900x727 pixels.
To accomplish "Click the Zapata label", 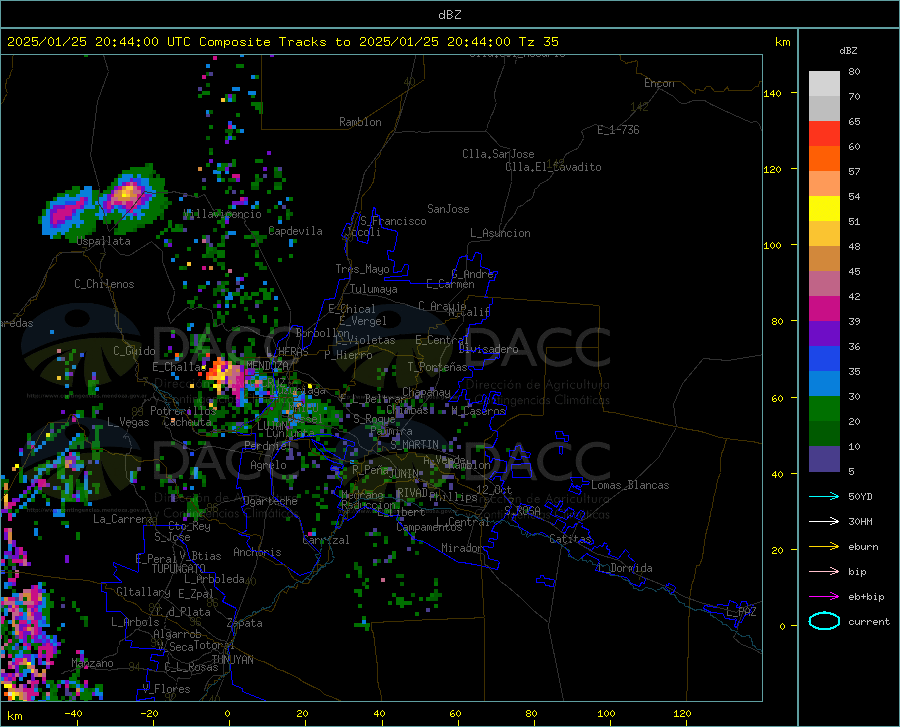I will pyautogui.click(x=245, y=623).
